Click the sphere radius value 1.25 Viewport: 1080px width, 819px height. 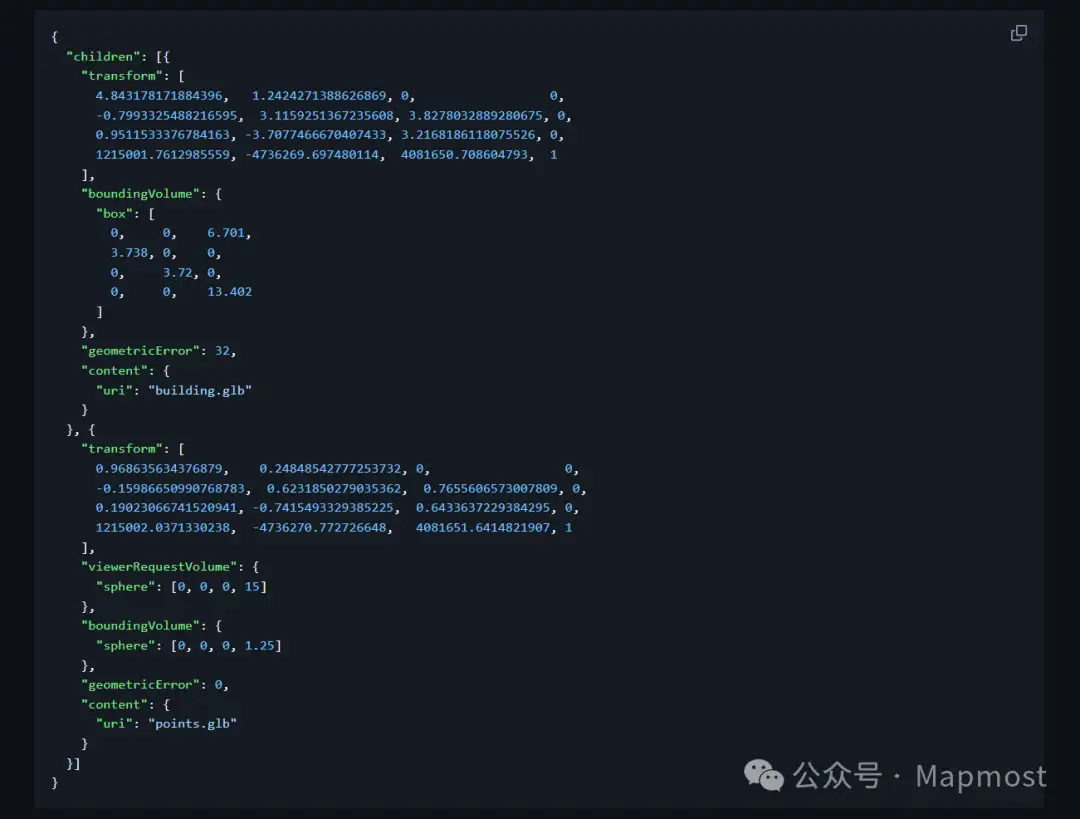[x=259, y=646]
